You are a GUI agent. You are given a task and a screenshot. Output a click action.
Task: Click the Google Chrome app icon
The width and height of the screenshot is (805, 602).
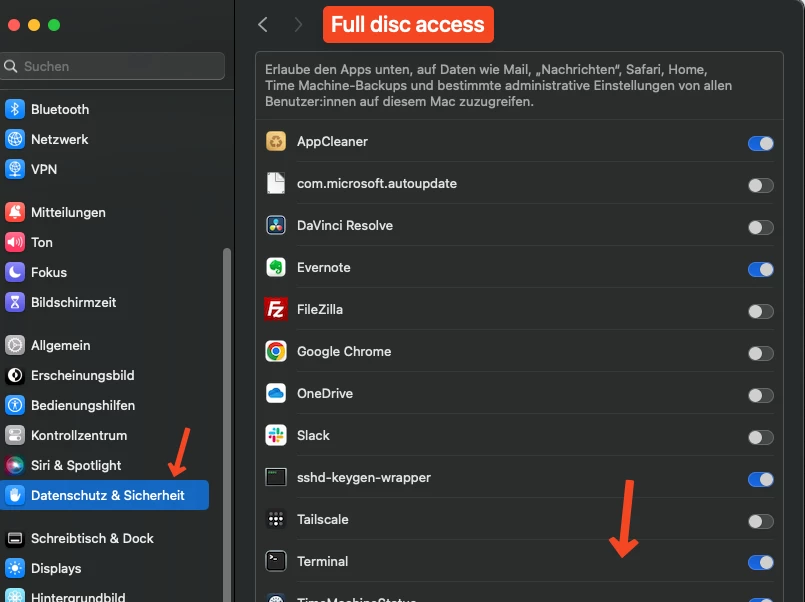pos(276,352)
